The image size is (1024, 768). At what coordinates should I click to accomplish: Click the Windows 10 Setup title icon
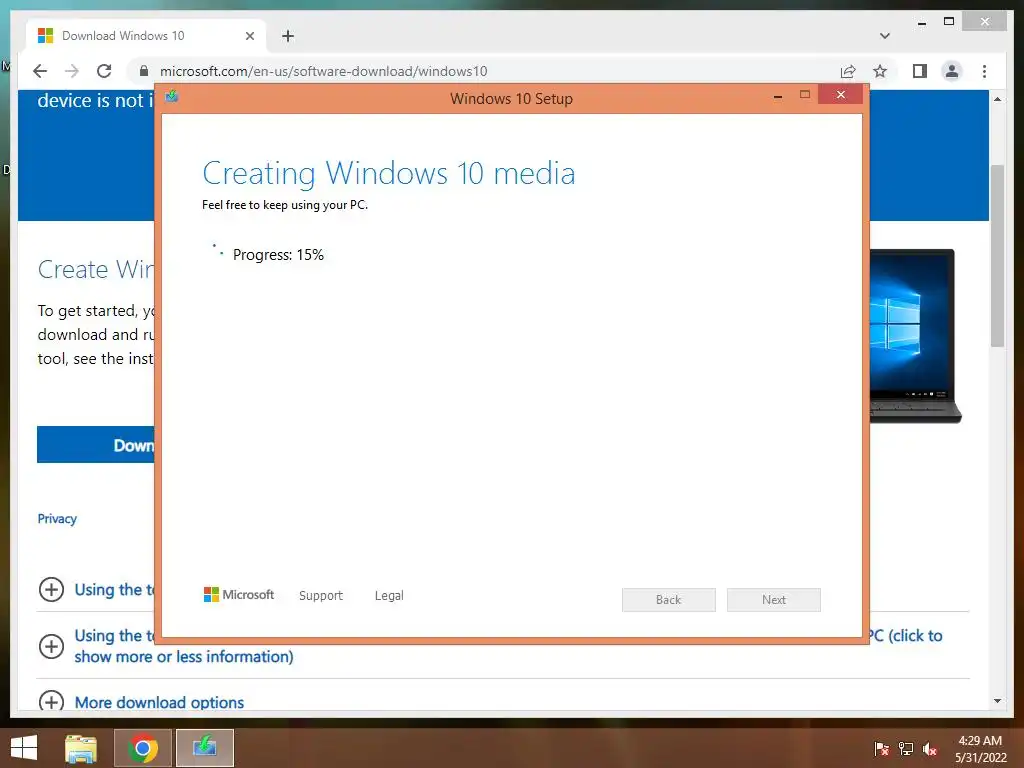(x=172, y=97)
